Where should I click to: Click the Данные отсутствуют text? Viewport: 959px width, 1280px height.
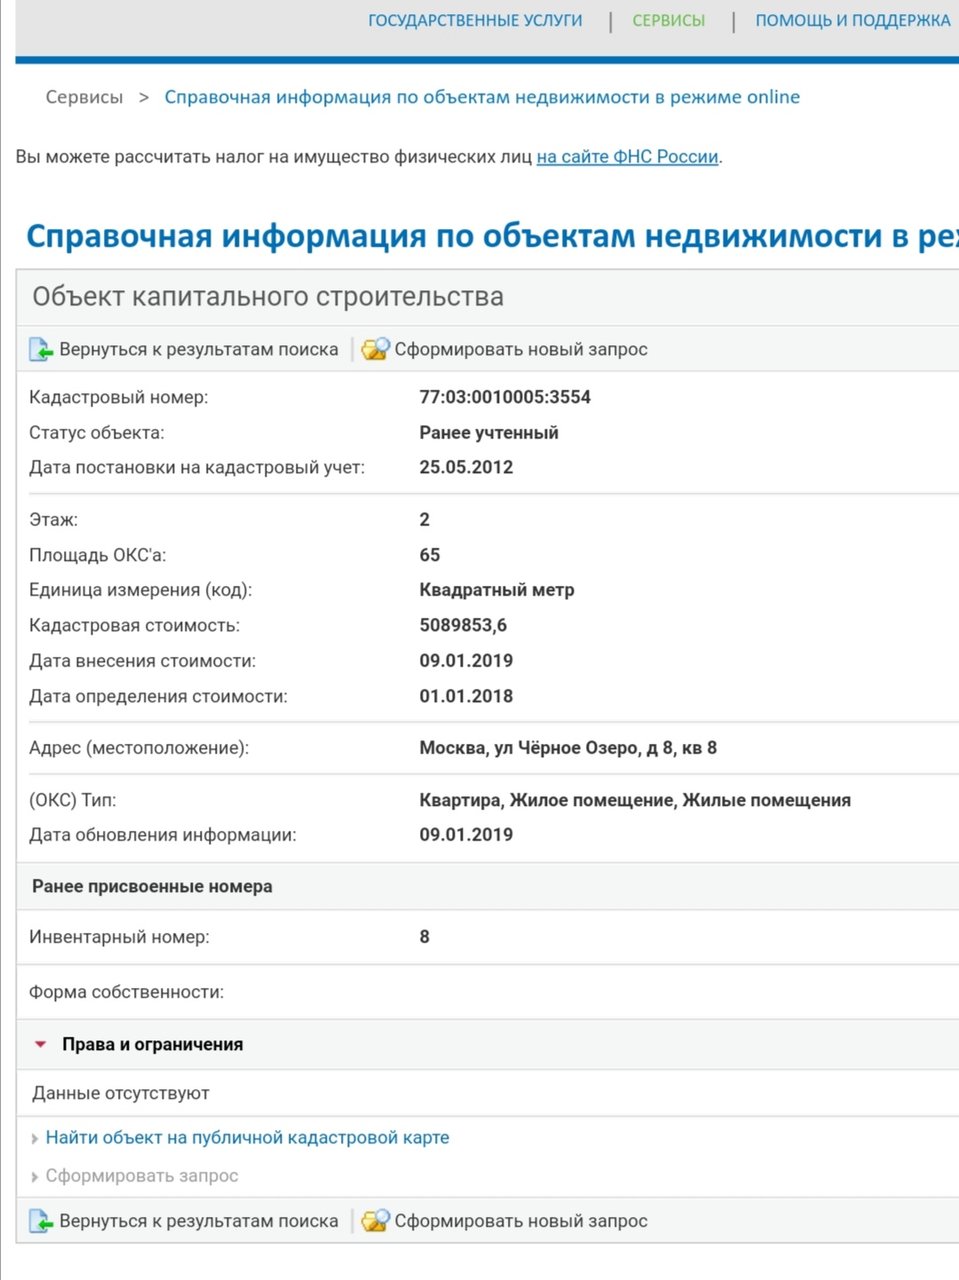click(121, 1094)
